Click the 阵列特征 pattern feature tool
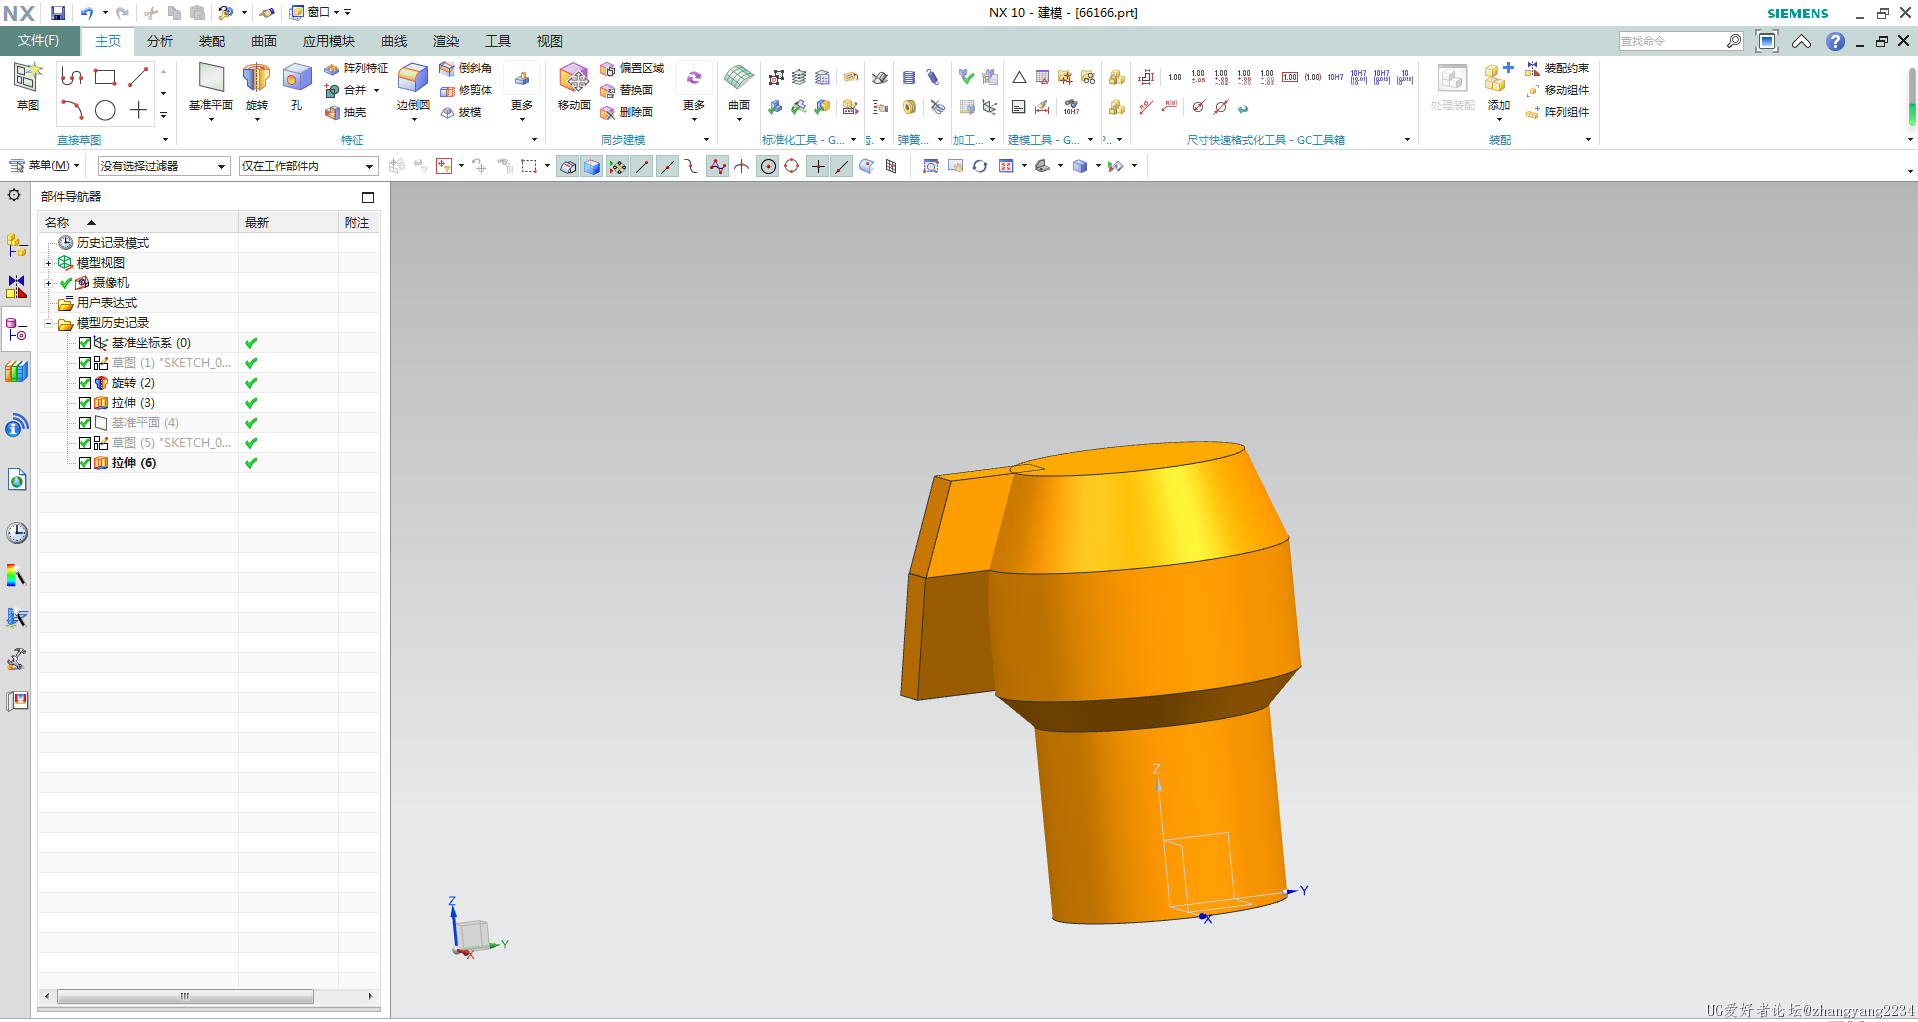1918x1022 pixels. pos(356,68)
